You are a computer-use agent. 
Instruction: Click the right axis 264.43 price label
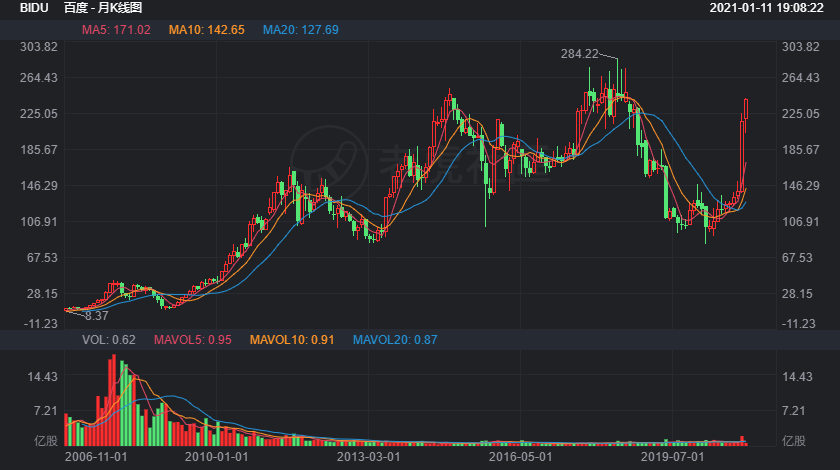tap(801, 78)
